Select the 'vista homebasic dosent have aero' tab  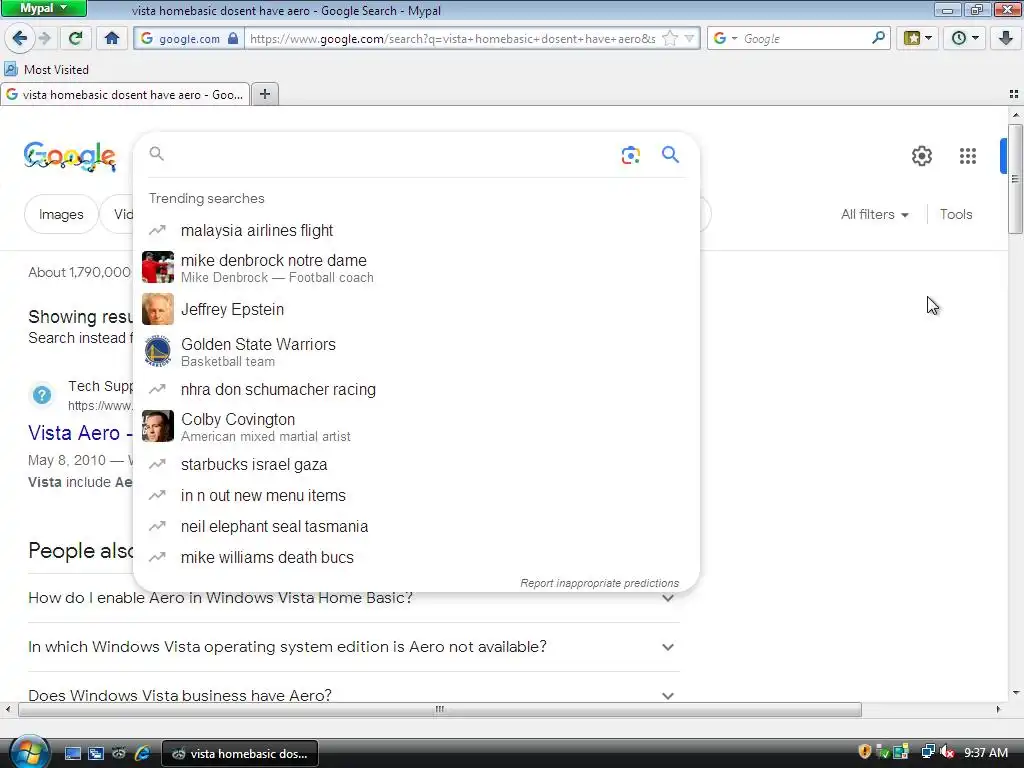[x=125, y=95]
